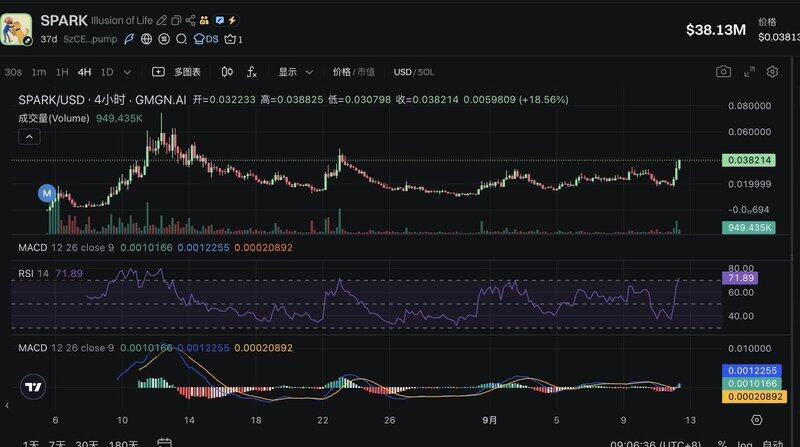Toggle 自动 auto scale
Image resolution: width=800 pixels, height=447 pixels.
coord(772,443)
